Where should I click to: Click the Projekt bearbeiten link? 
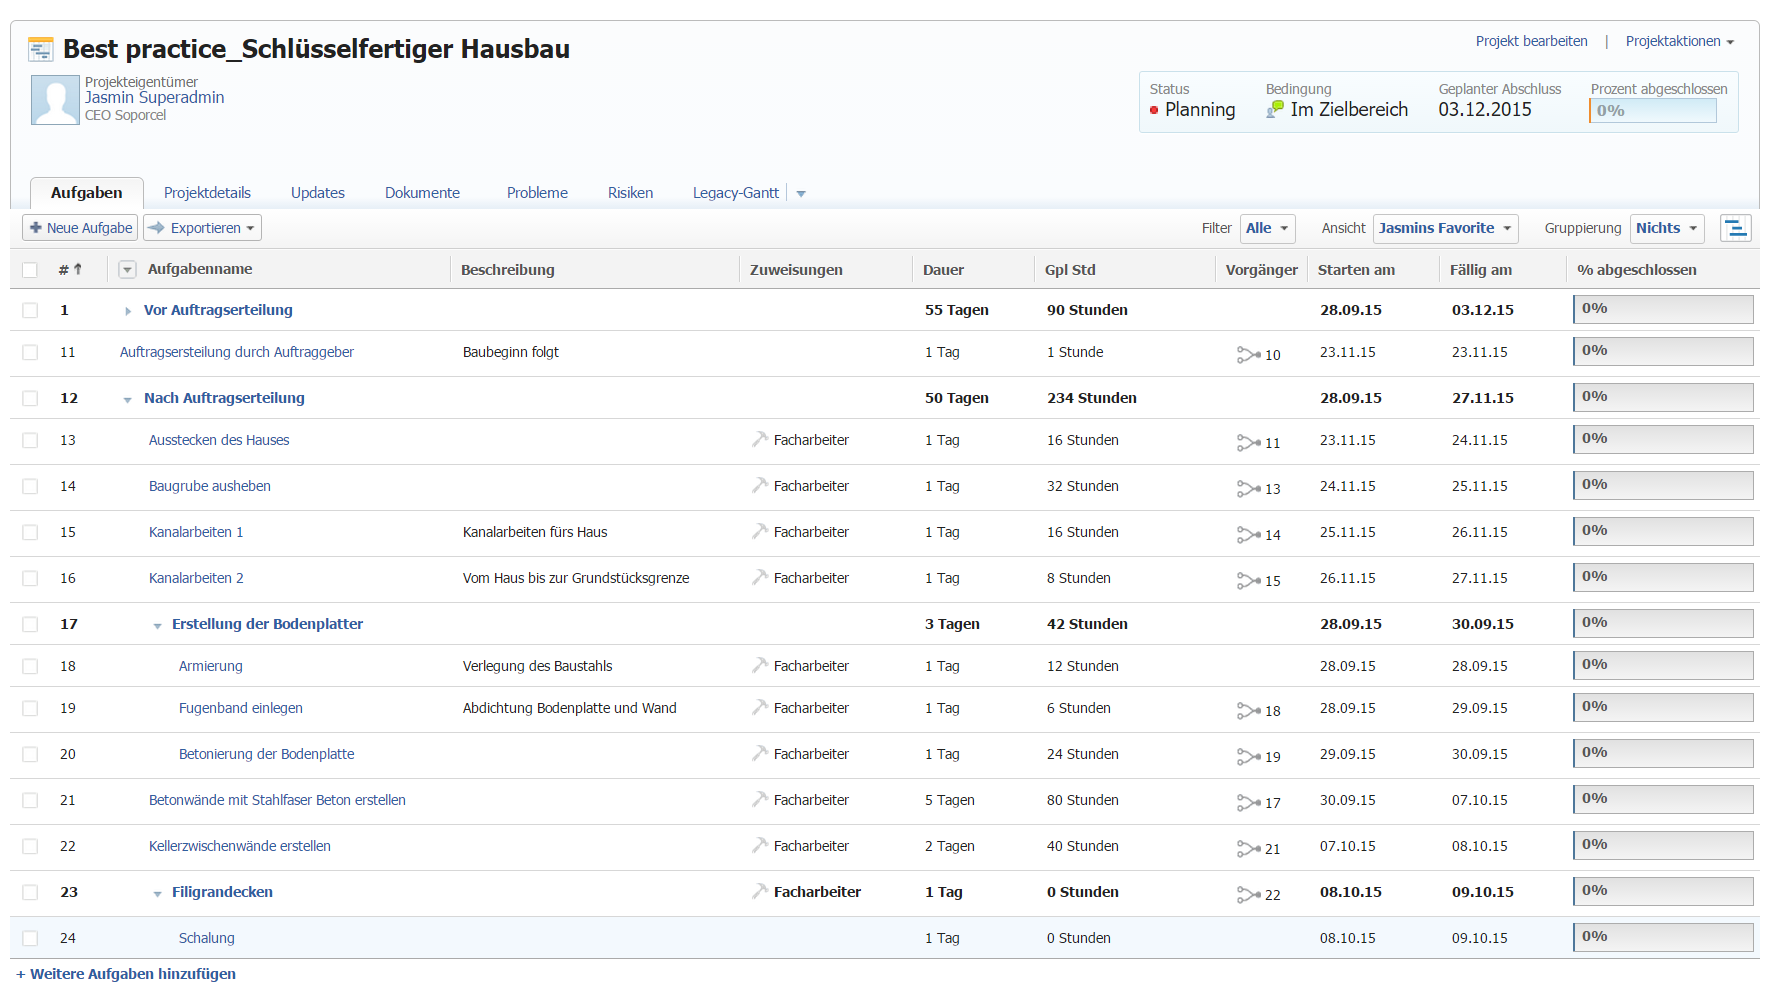point(1531,41)
